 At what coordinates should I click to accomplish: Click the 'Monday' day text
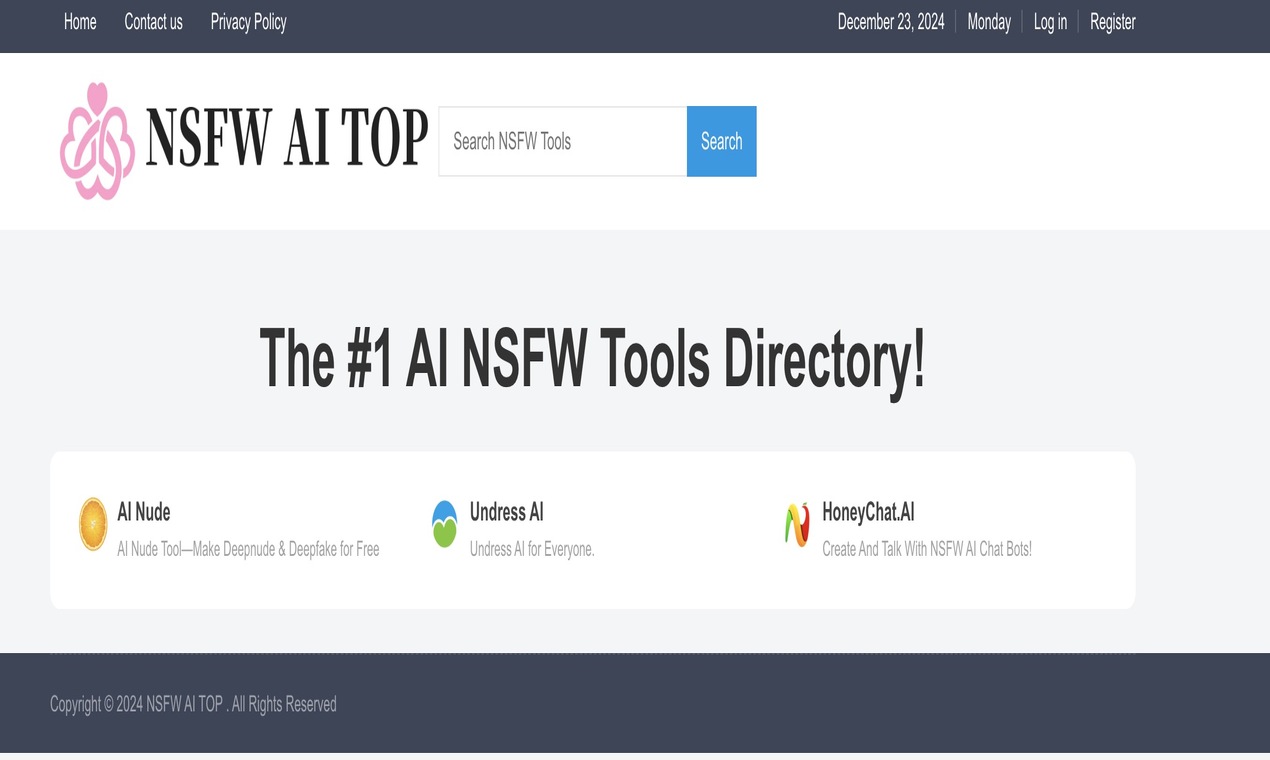point(989,22)
